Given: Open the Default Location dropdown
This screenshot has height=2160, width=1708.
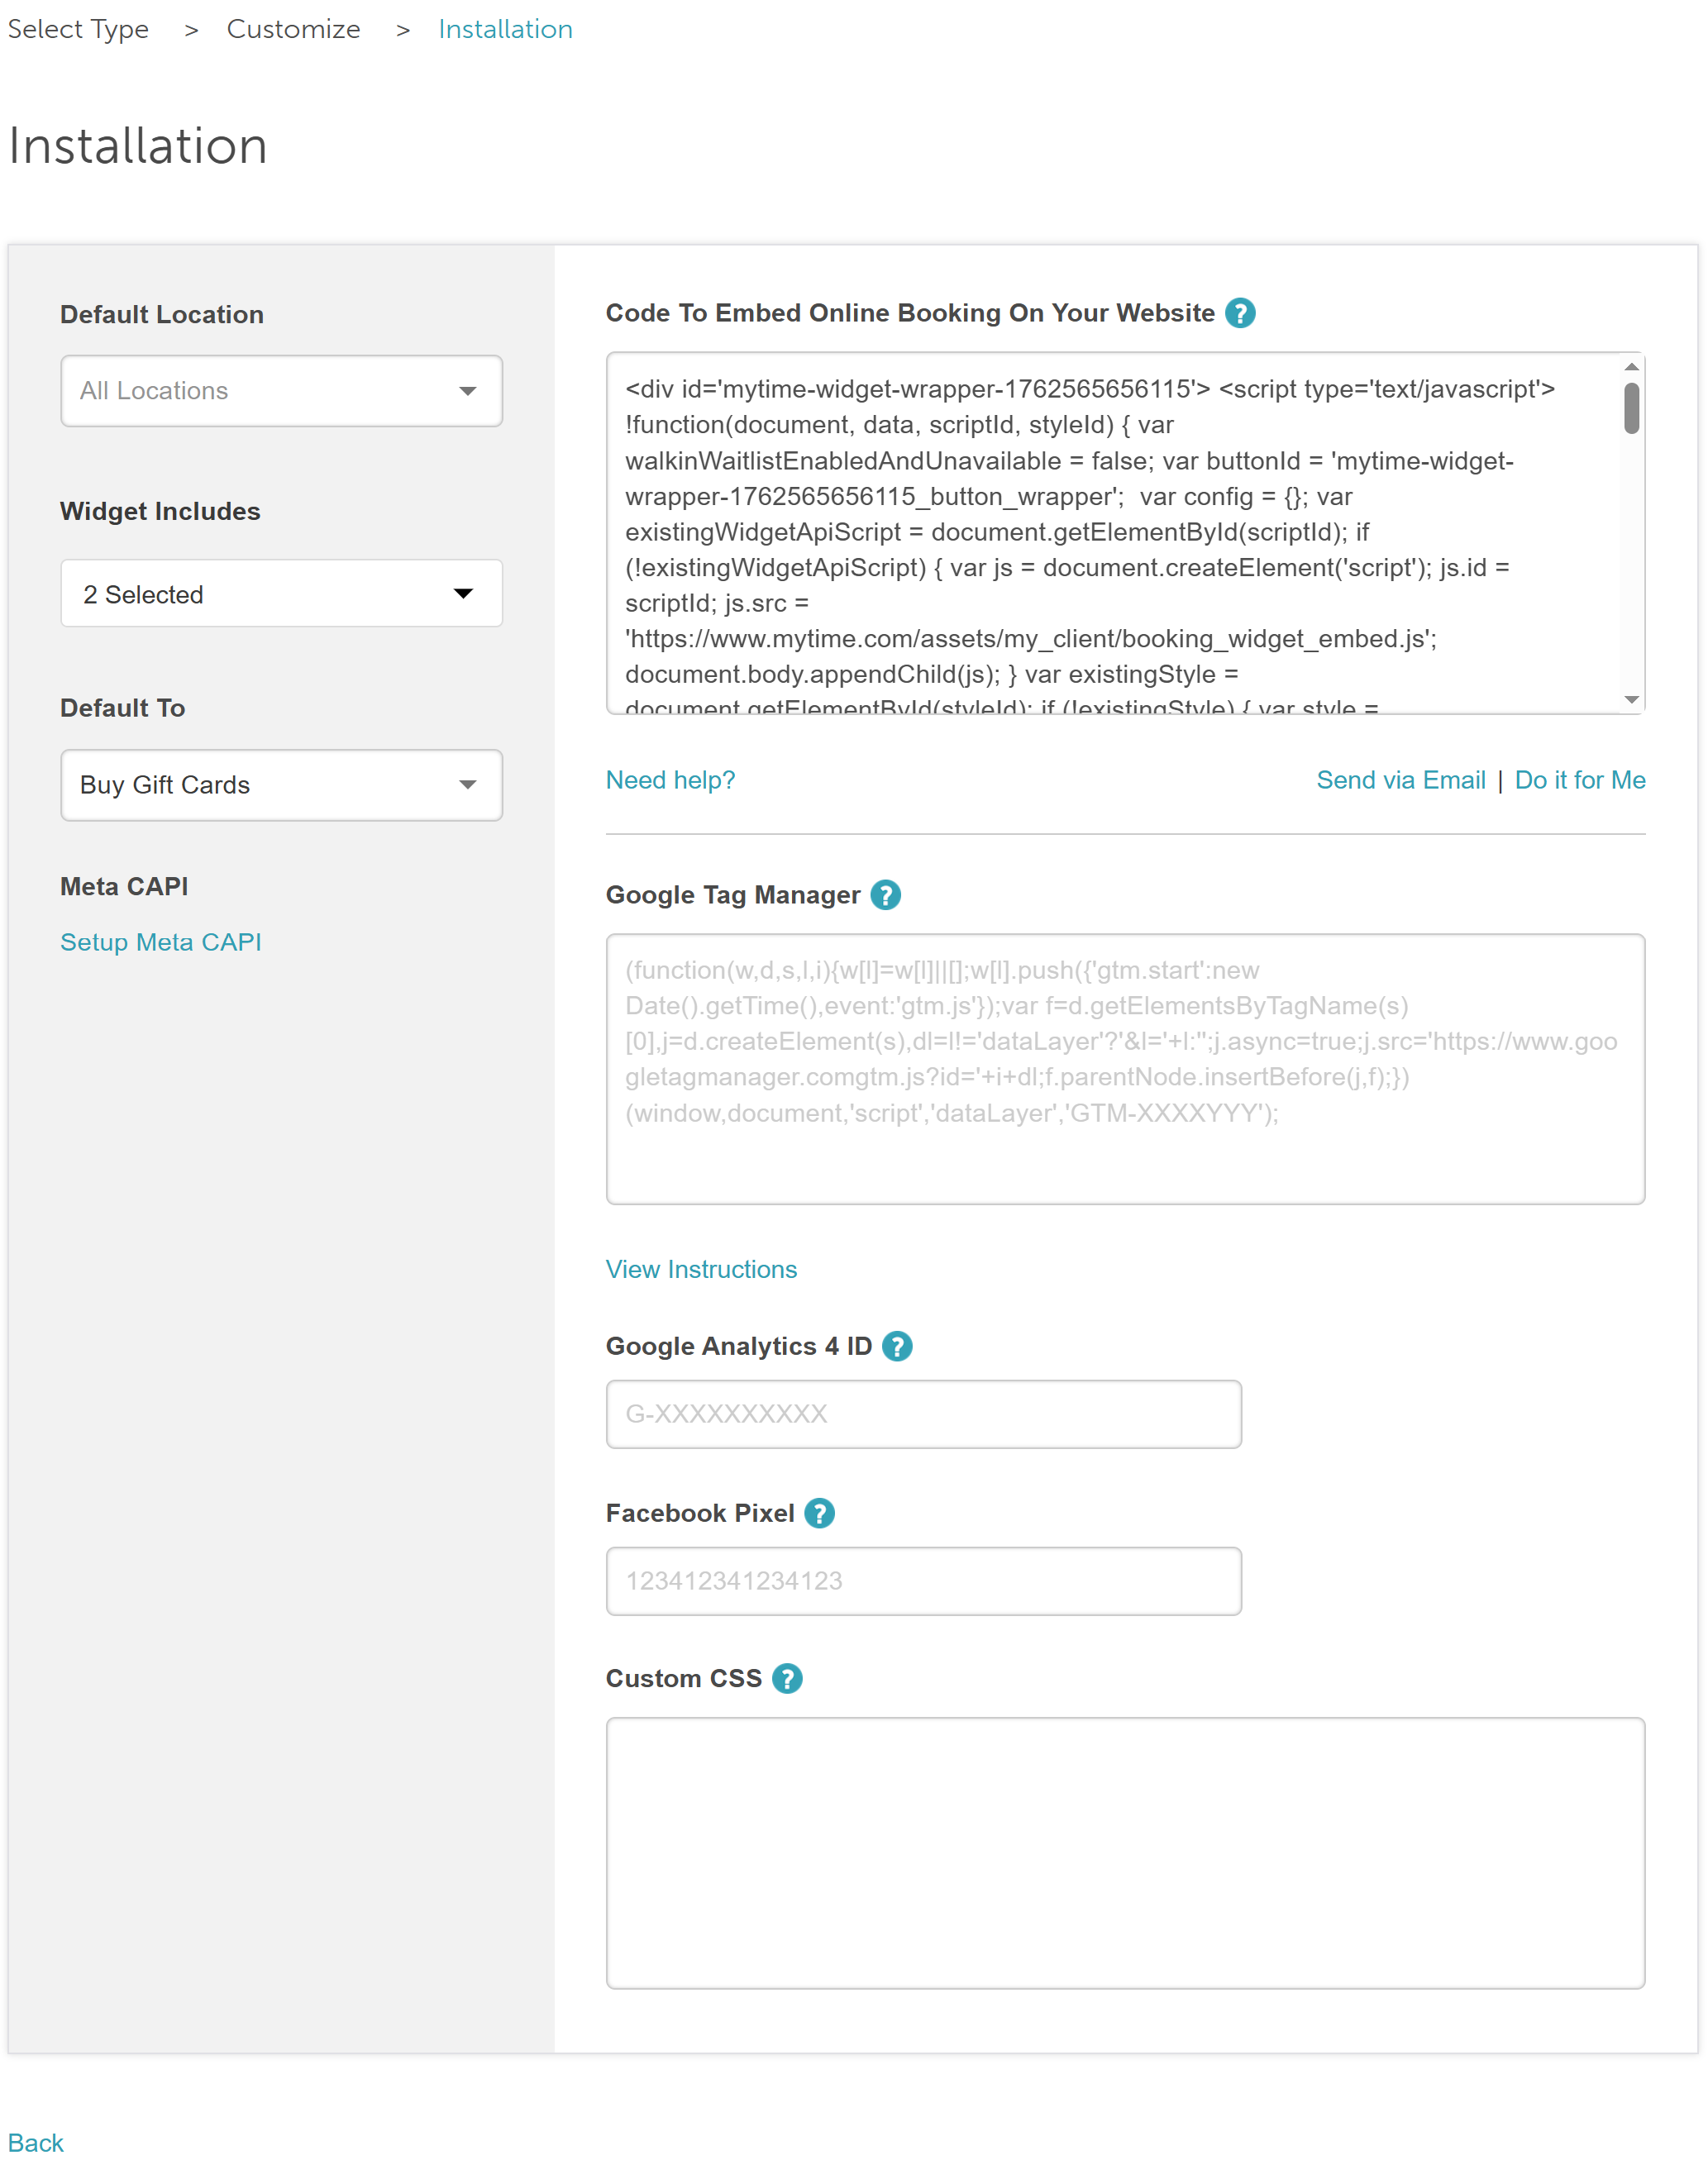Looking at the screenshot, I should click(x=281, y=391).
